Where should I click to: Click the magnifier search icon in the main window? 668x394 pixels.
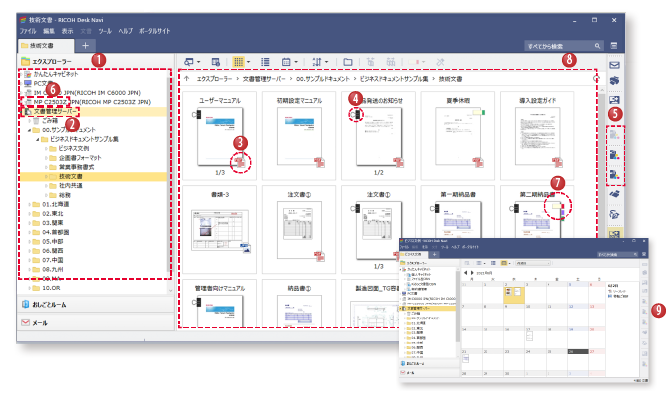coord(597,46)
